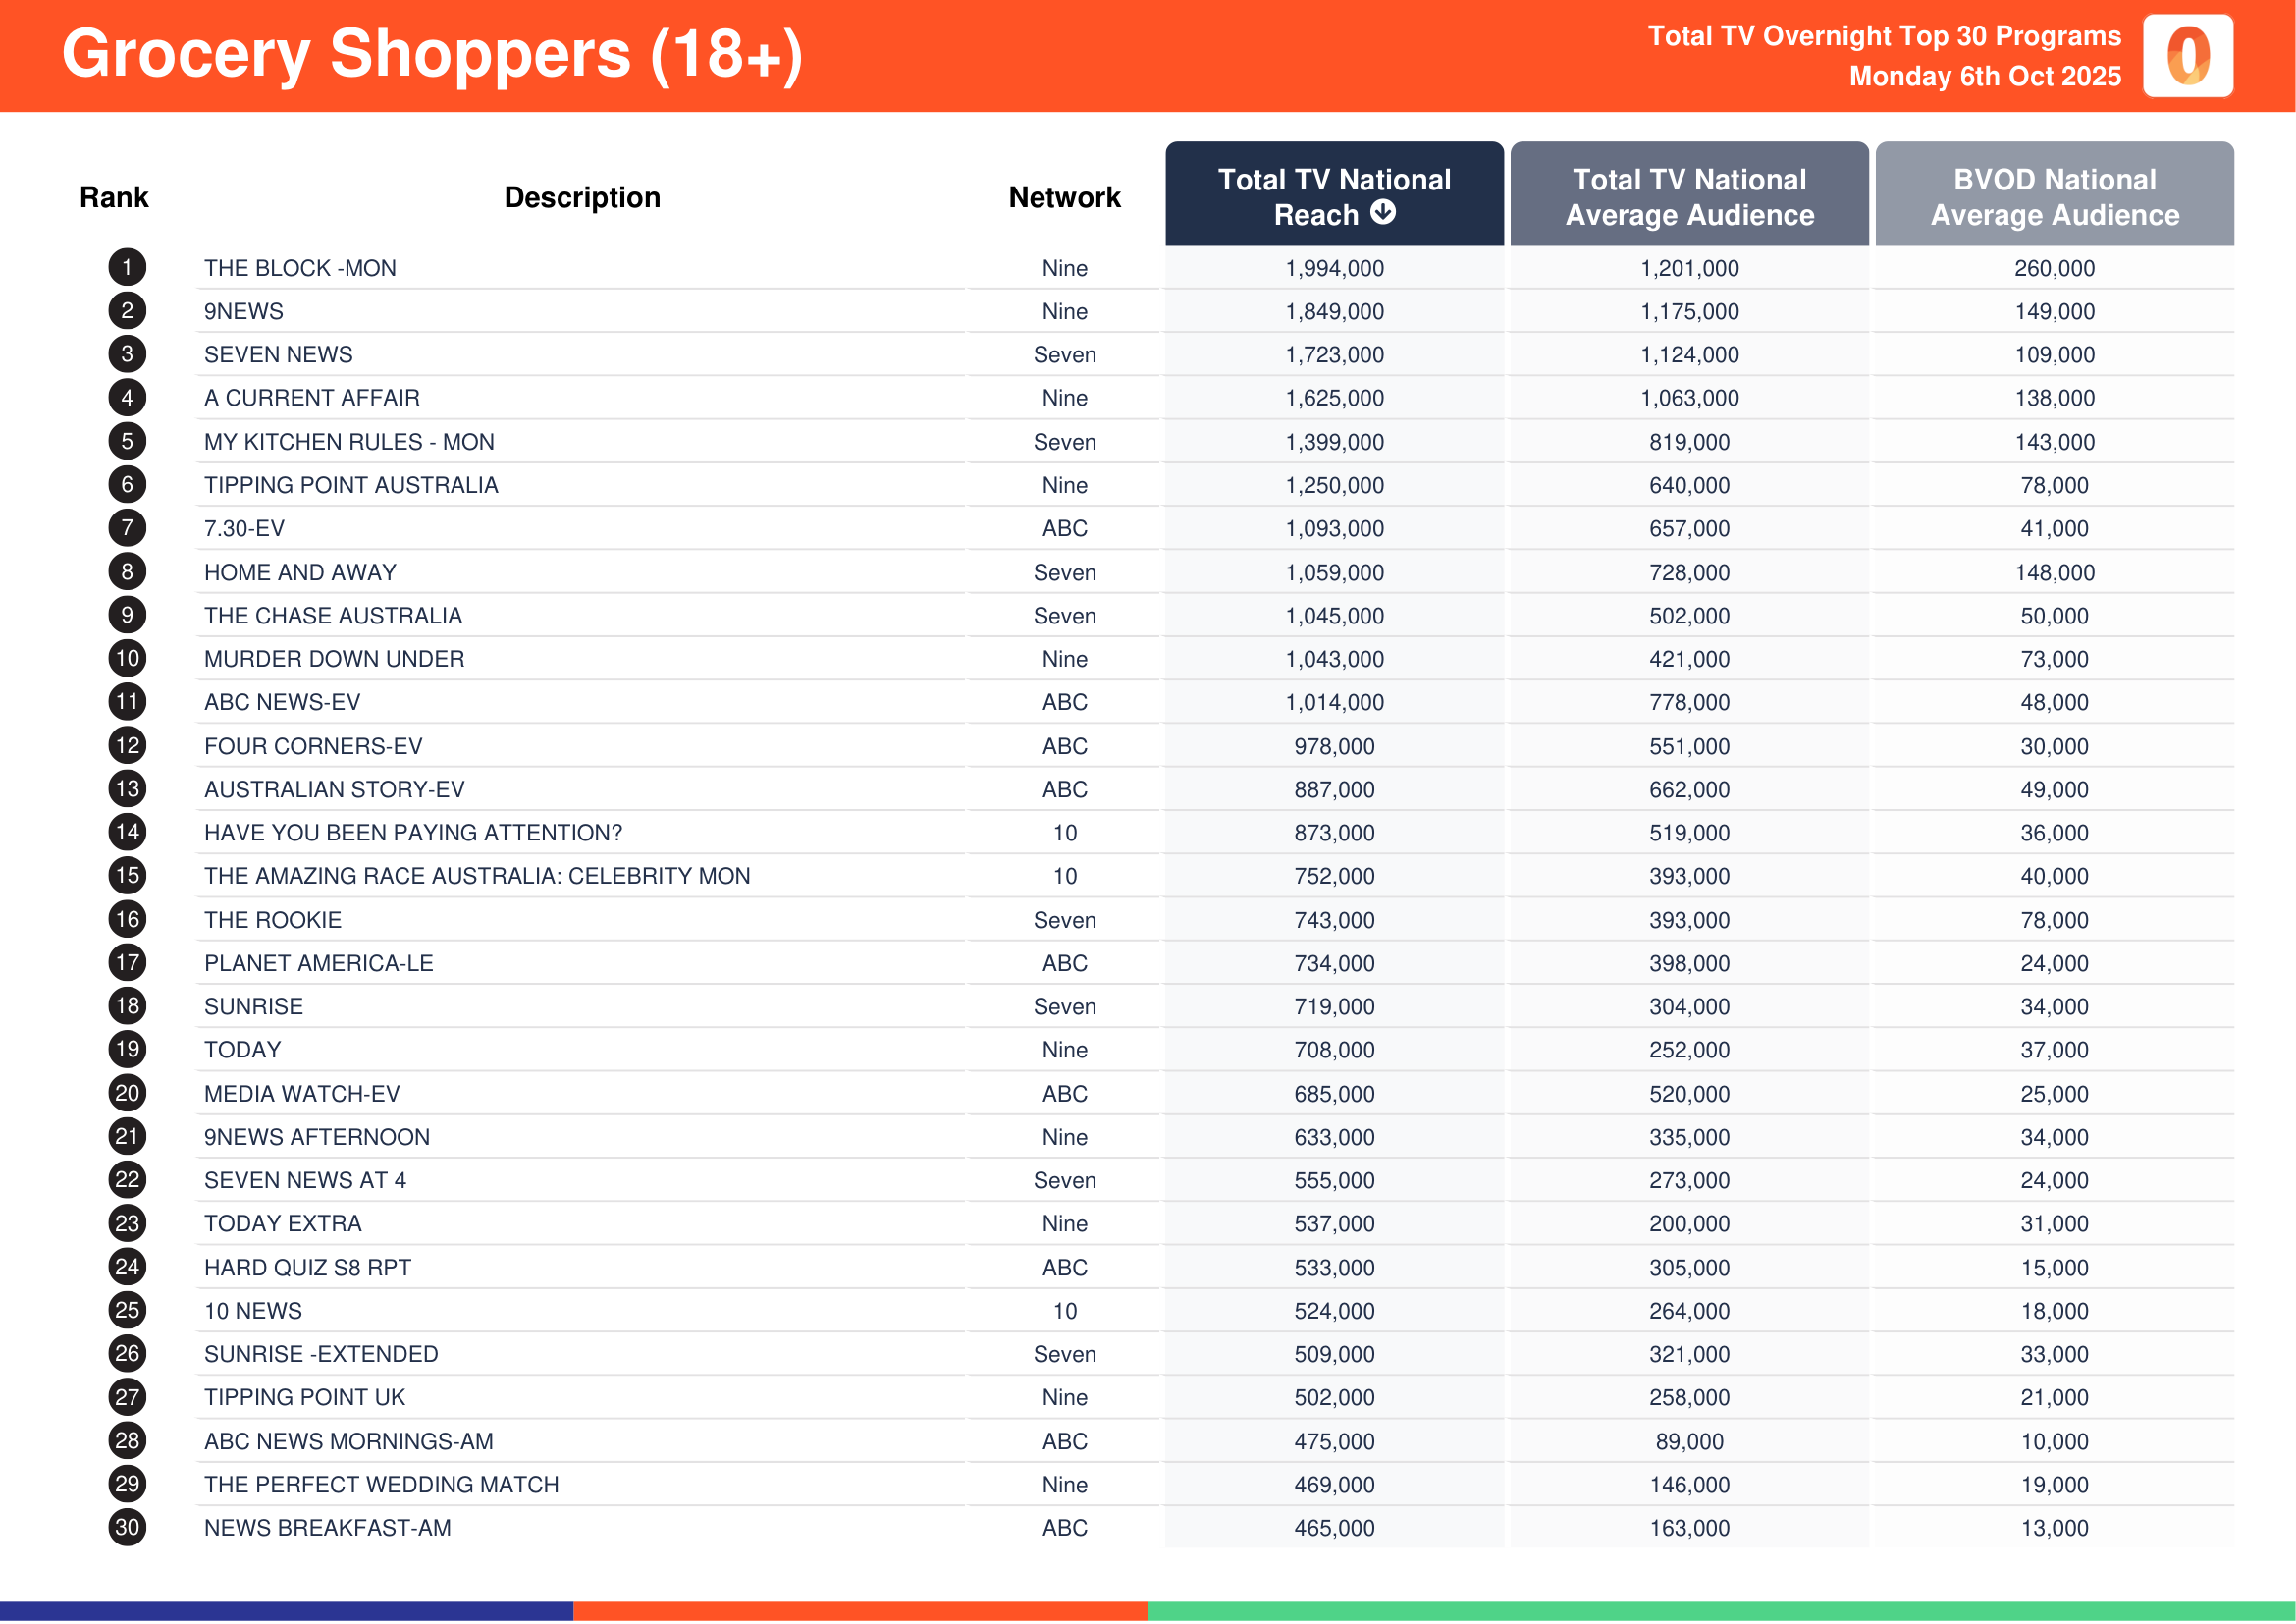
Task: Click the 1,994,000 reach value cell
Action: pyautogui.click(x=1334, y=269)
